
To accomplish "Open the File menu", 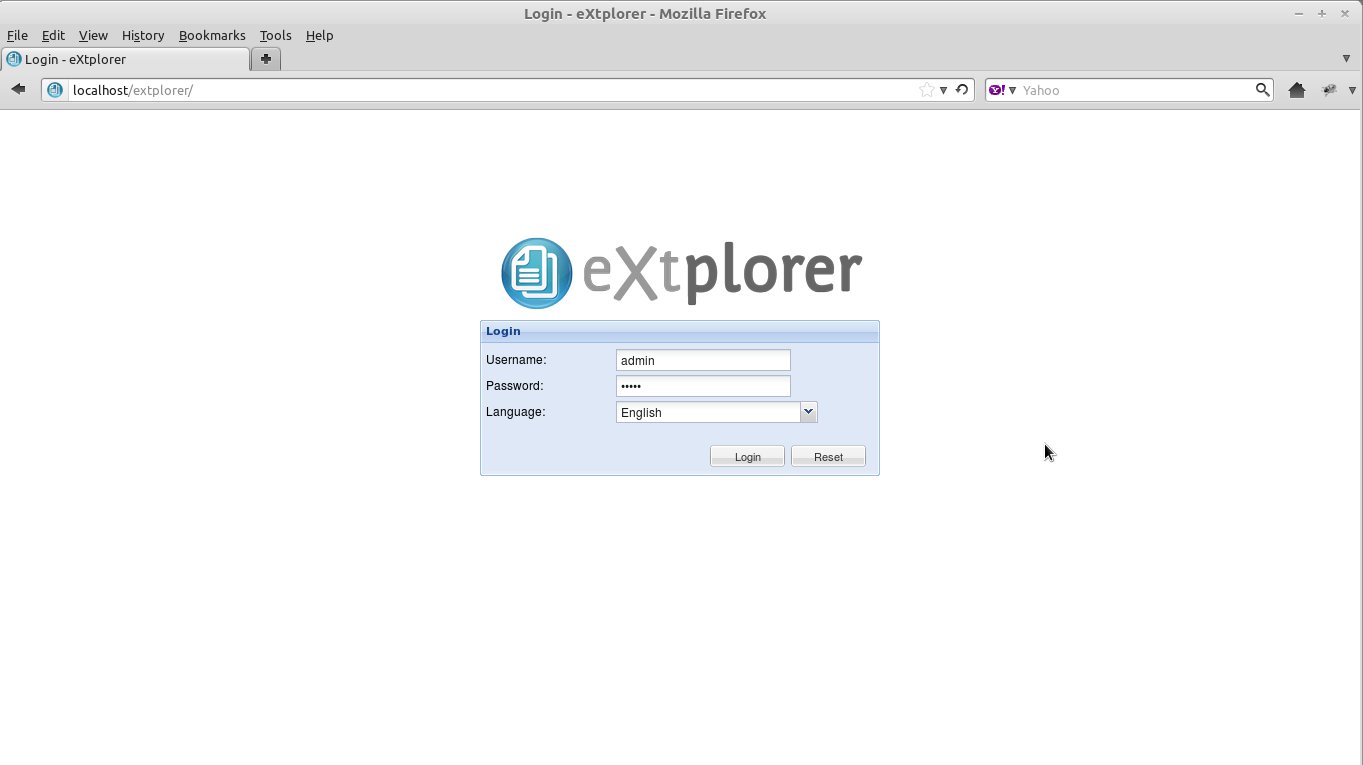I will tap(17, 35).
